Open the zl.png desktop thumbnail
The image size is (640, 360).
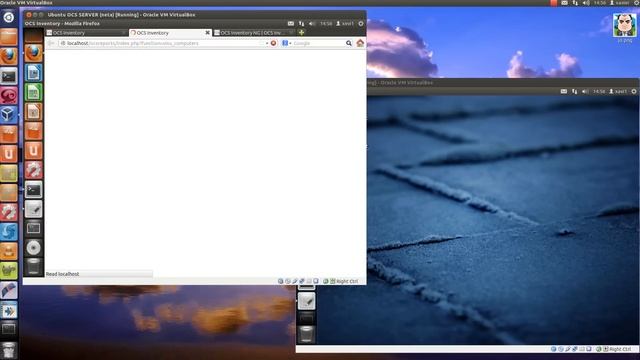click(x=624, y=25)
